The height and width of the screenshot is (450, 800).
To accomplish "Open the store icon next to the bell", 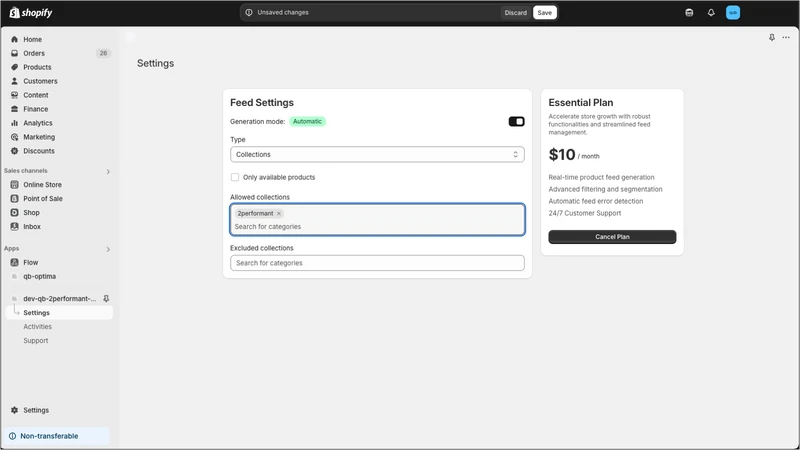I will coord(689,13).
